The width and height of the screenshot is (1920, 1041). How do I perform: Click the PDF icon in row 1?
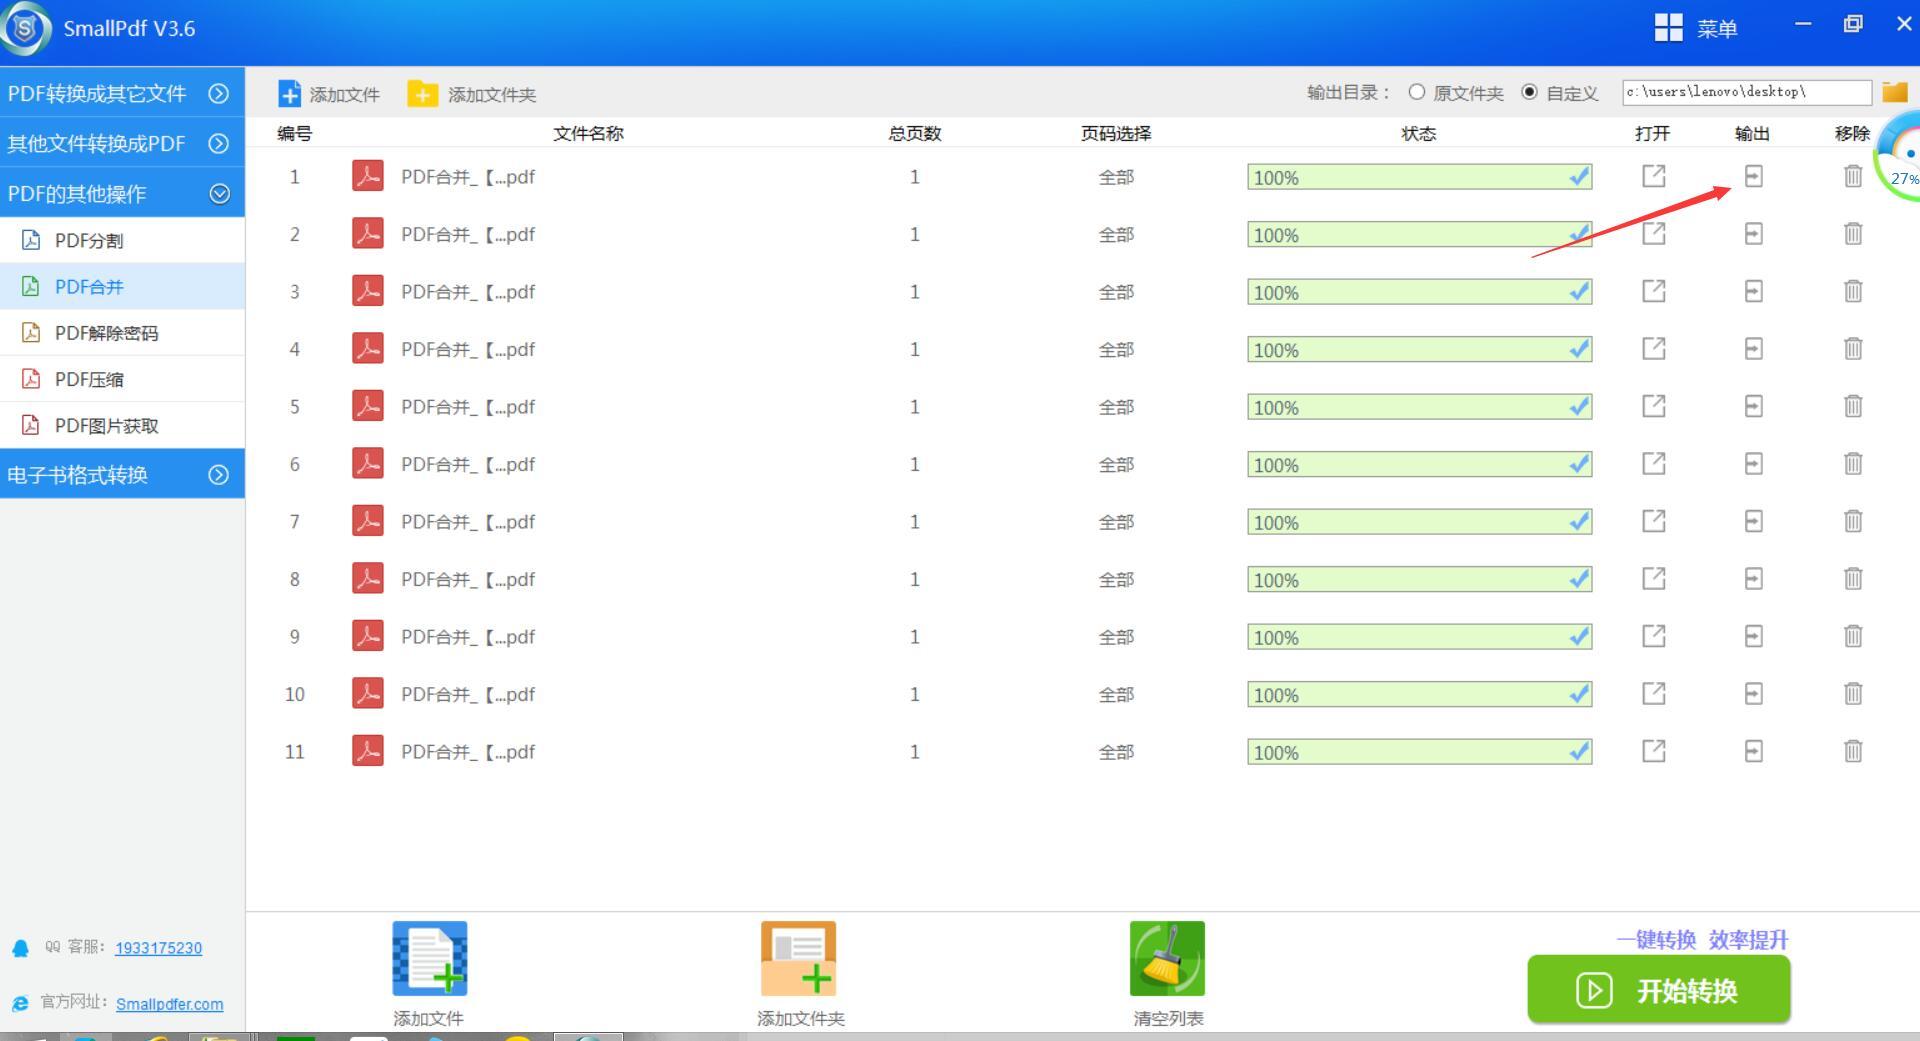coord(368,176)
